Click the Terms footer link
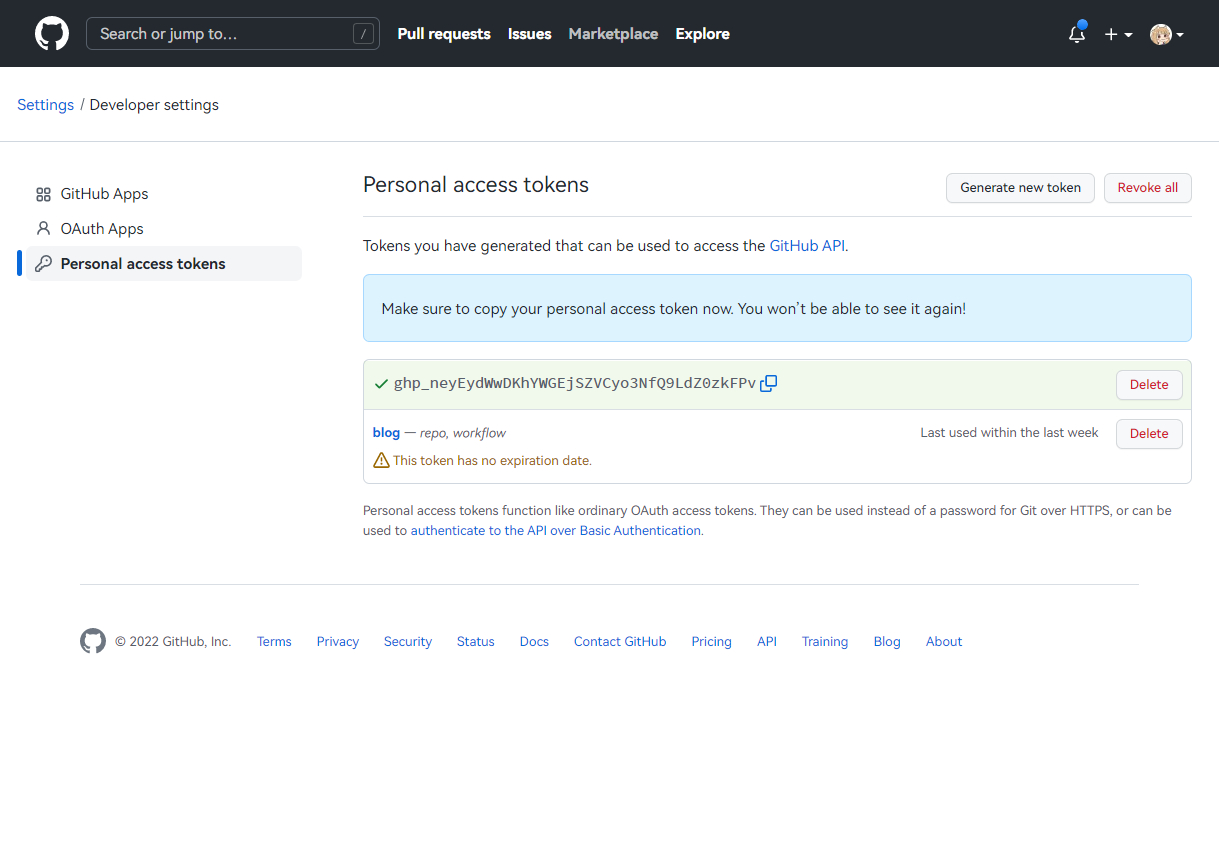 click(x=274, y=642)
